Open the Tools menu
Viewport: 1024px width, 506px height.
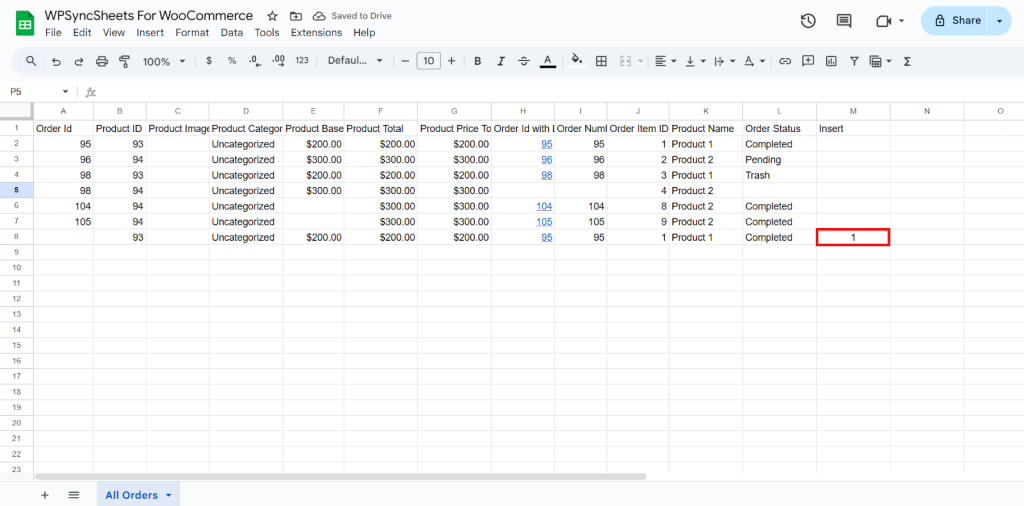tap(267, 33)
